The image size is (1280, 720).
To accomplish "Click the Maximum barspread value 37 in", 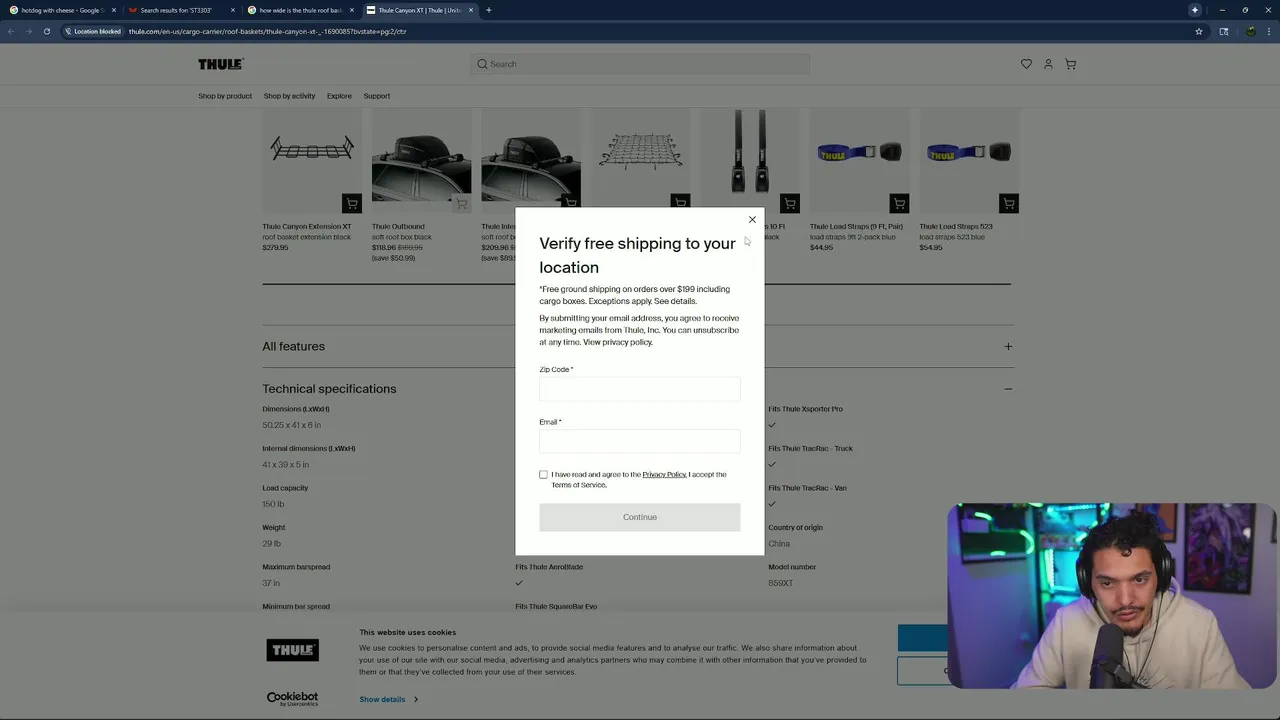I will click(271, 583).
